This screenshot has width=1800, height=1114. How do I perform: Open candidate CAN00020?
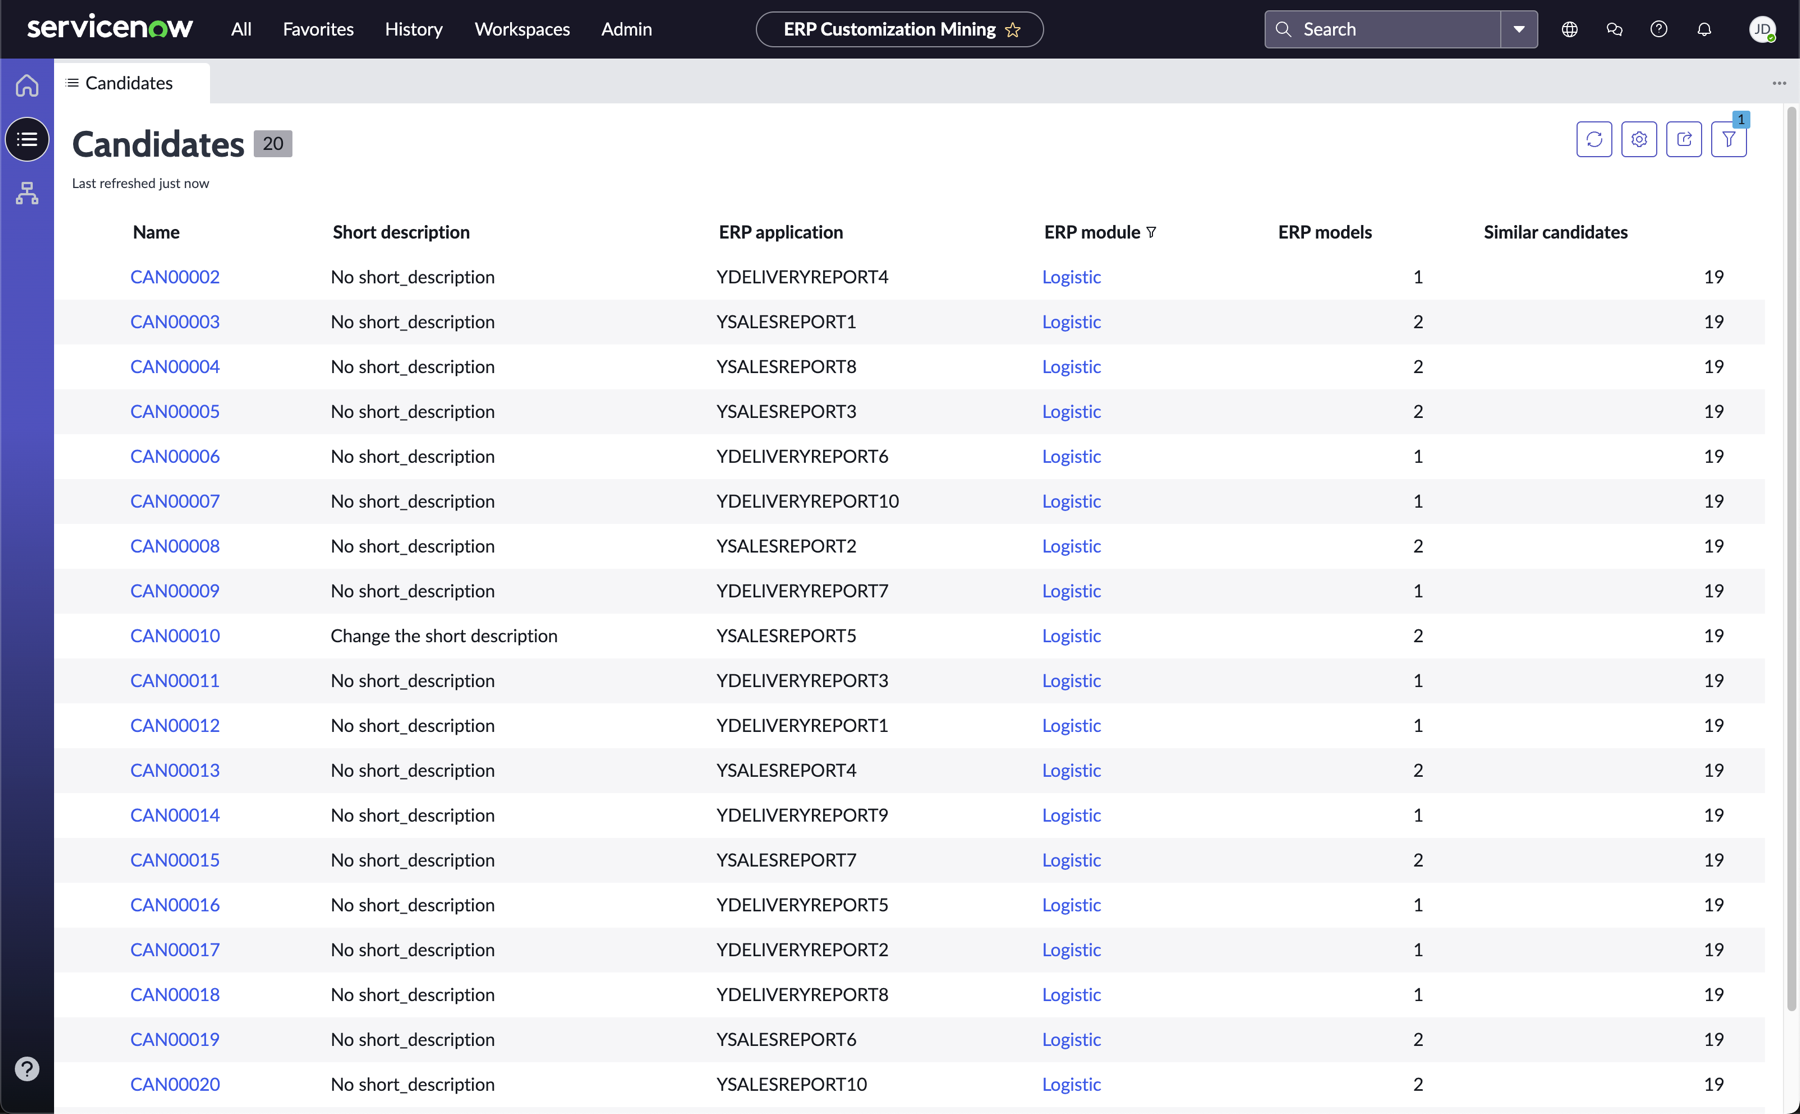pyautogui.click(x=175, y=1084)
